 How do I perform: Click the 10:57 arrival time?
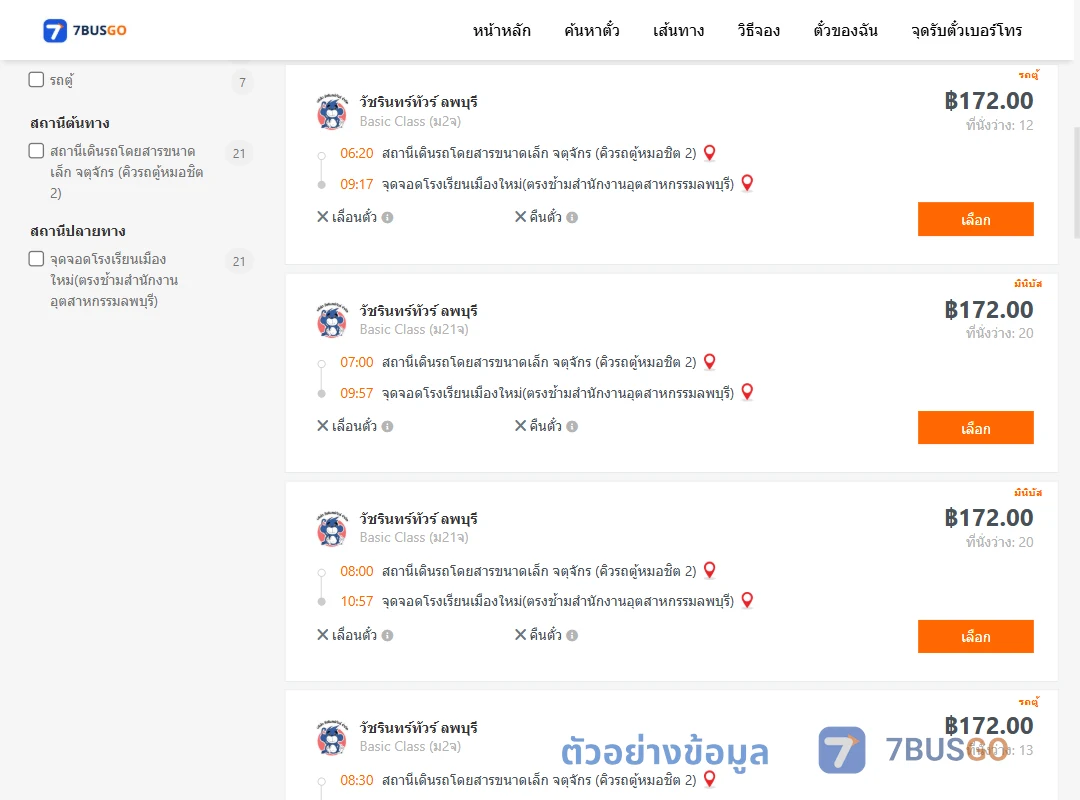[x=357, y=601]
